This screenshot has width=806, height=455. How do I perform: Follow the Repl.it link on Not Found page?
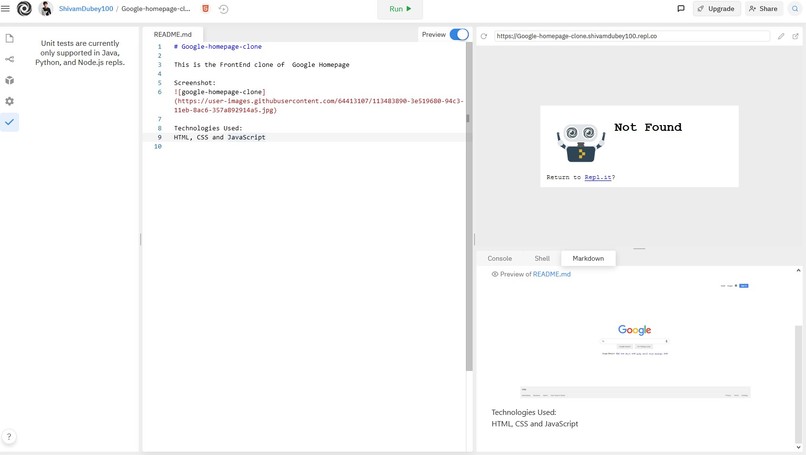(x=598, y=177)
